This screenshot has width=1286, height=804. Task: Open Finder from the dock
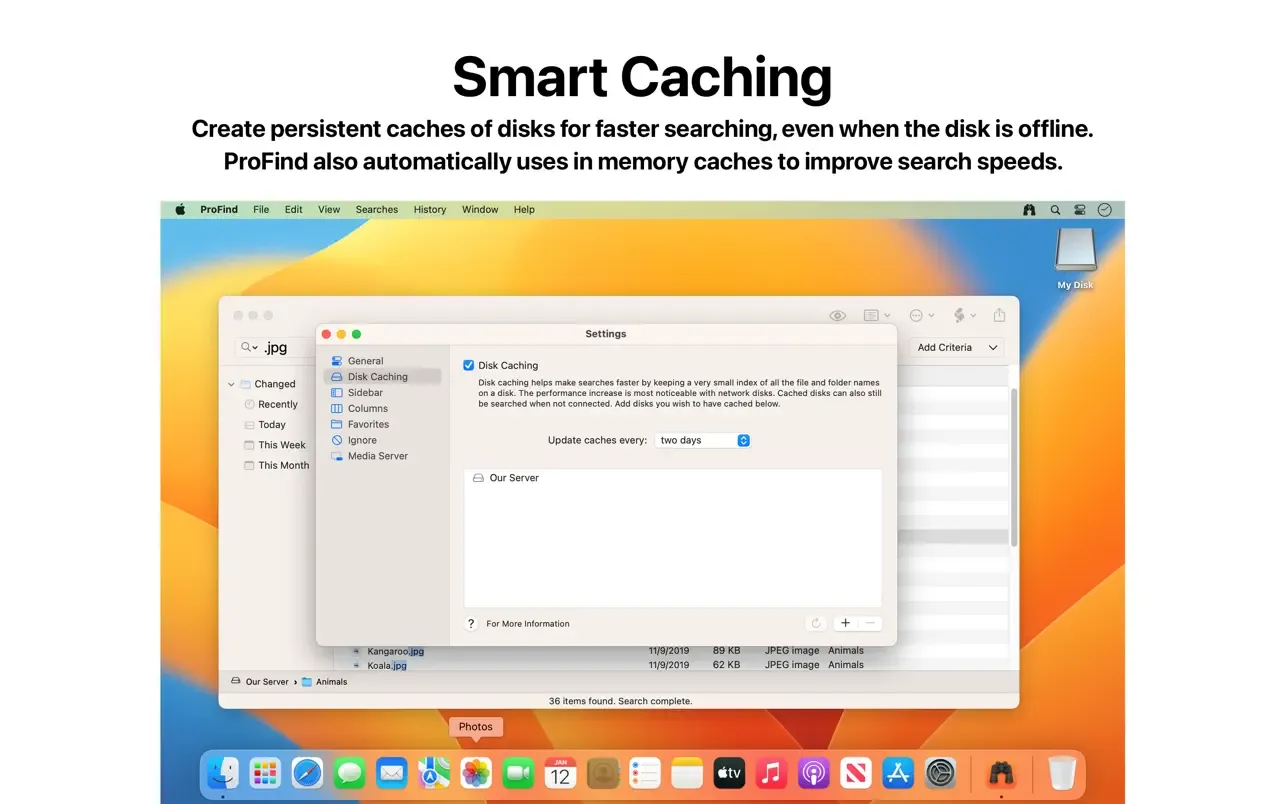(x=222, y=773)
